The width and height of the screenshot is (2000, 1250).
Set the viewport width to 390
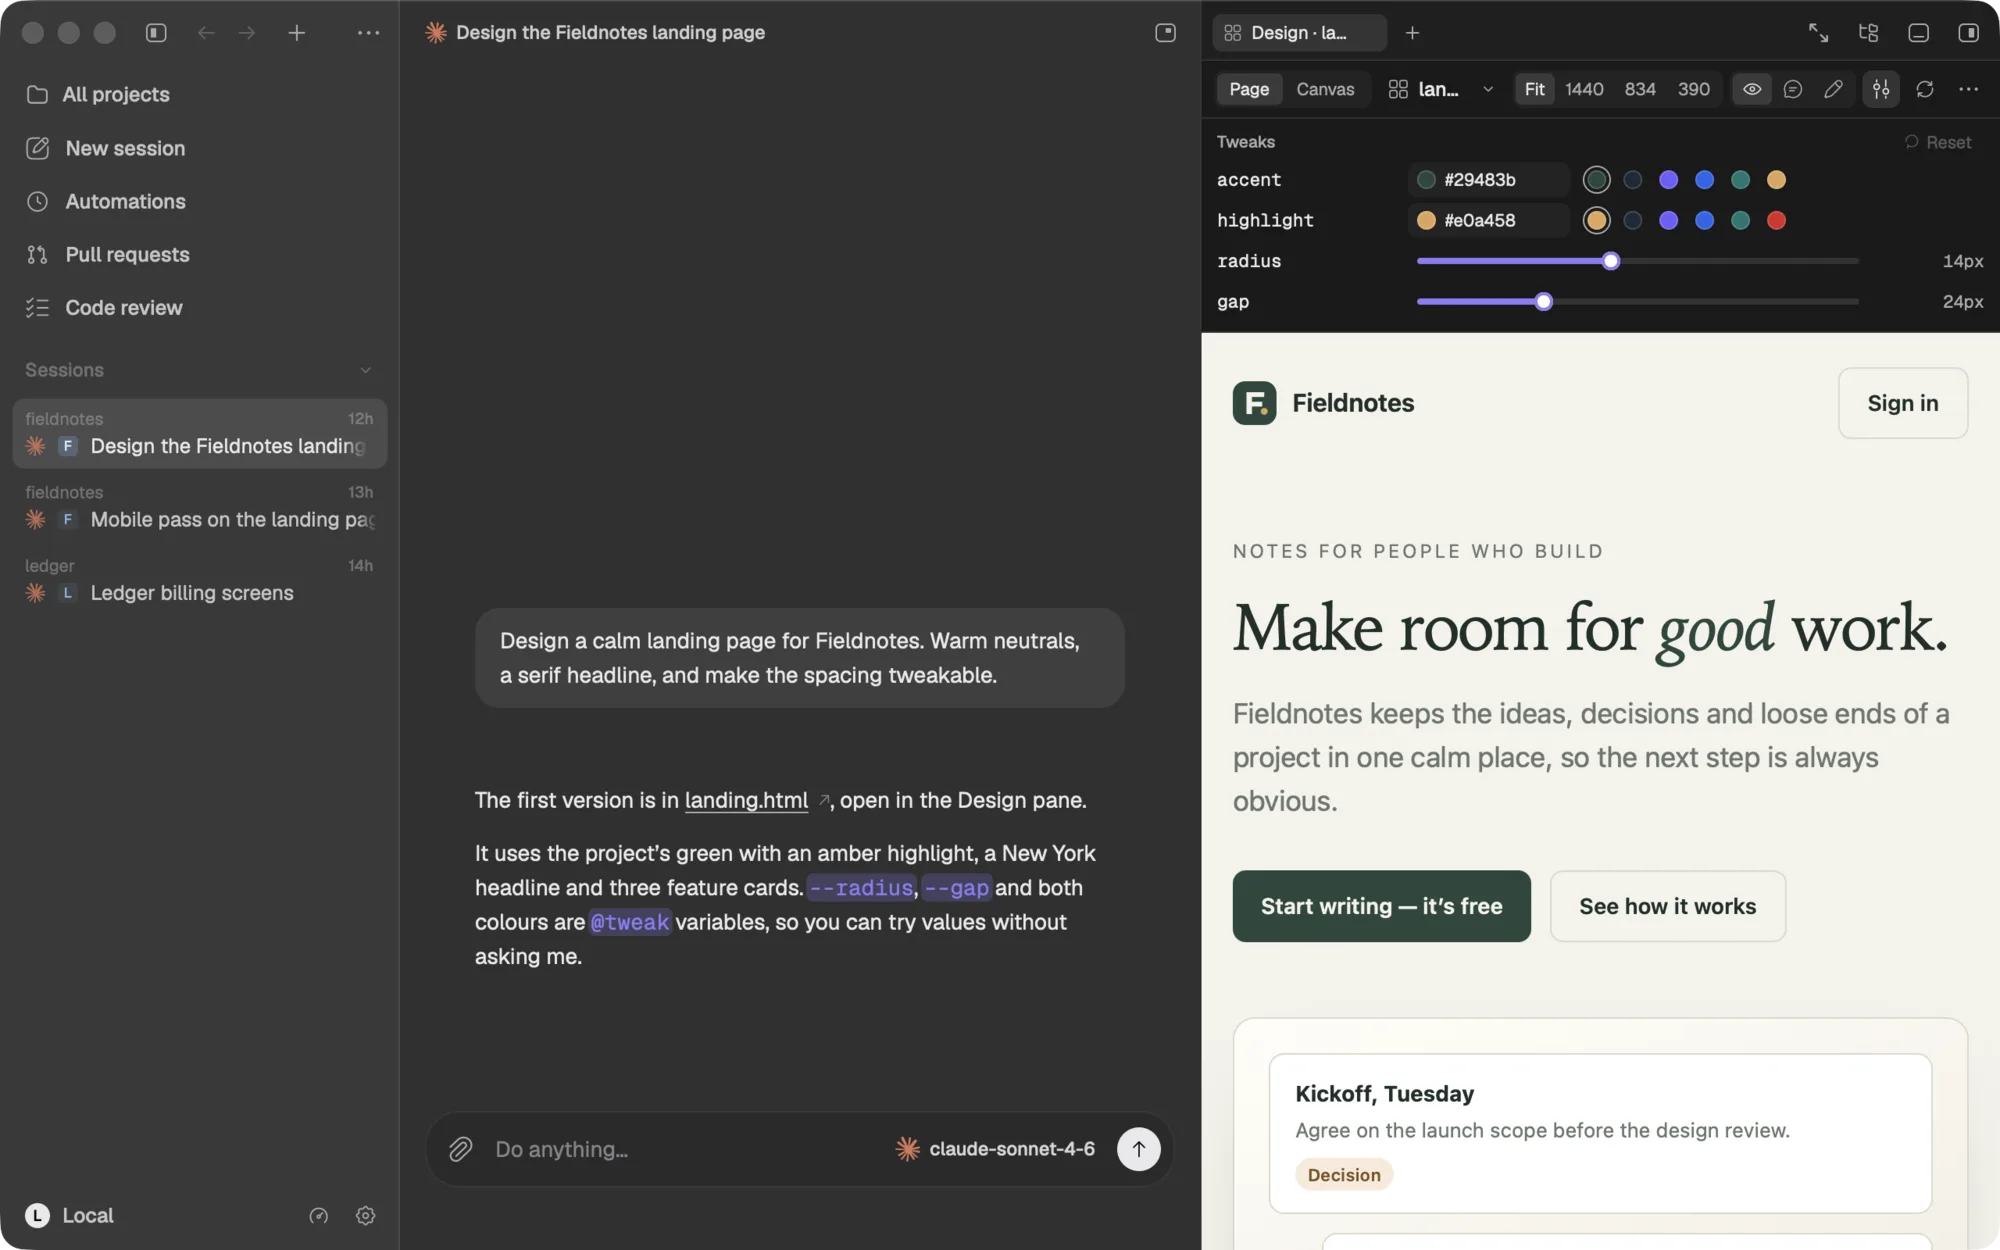pos(1693,89)
